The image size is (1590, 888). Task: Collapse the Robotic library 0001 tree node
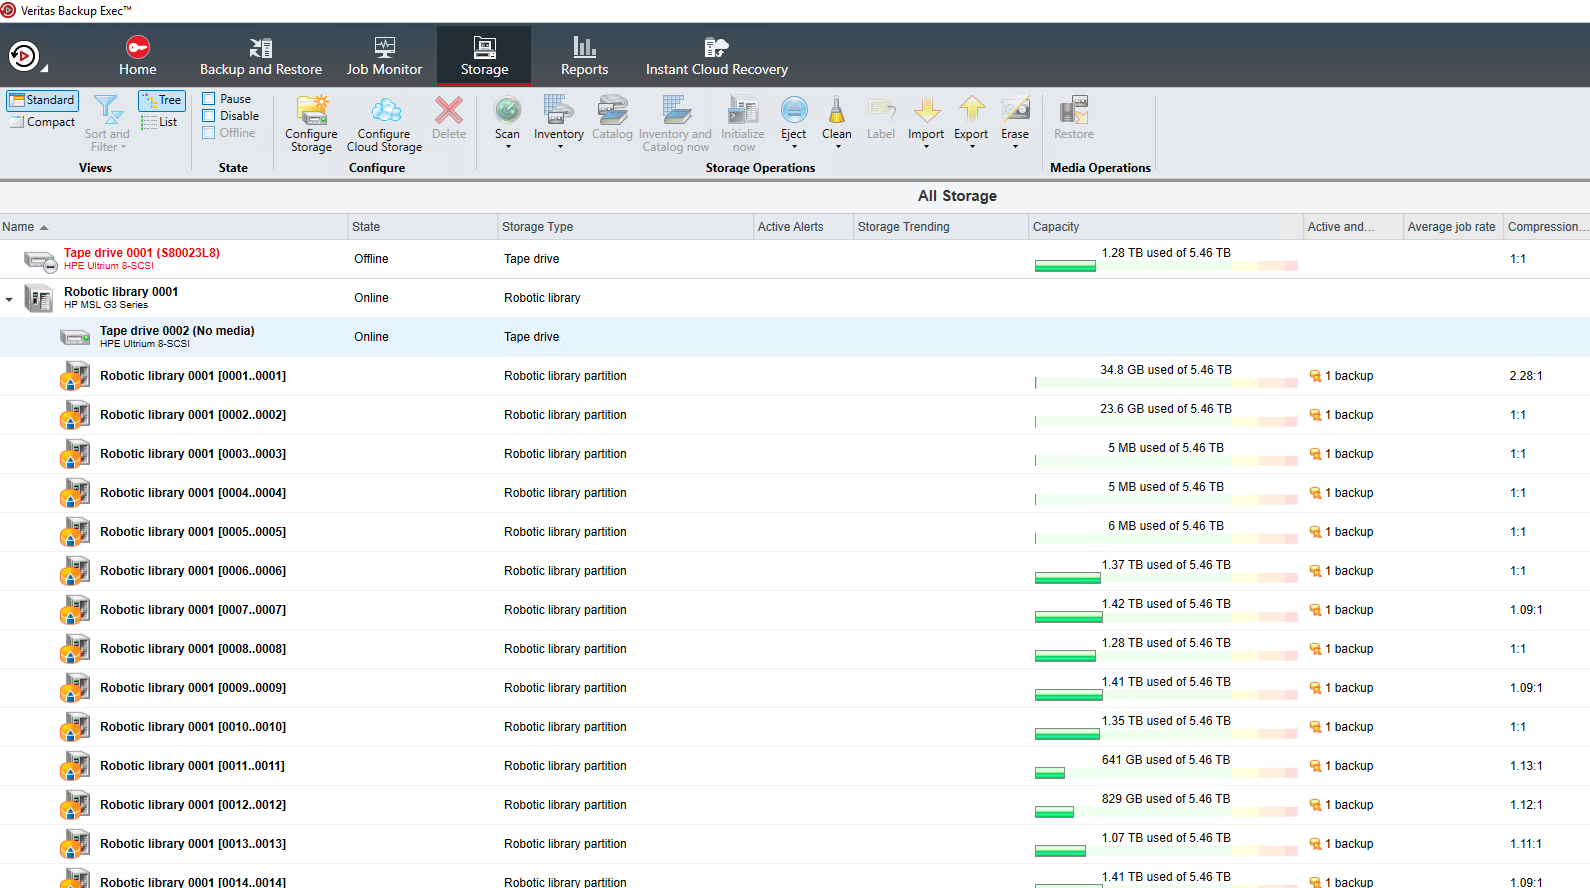tap(9, 299)
